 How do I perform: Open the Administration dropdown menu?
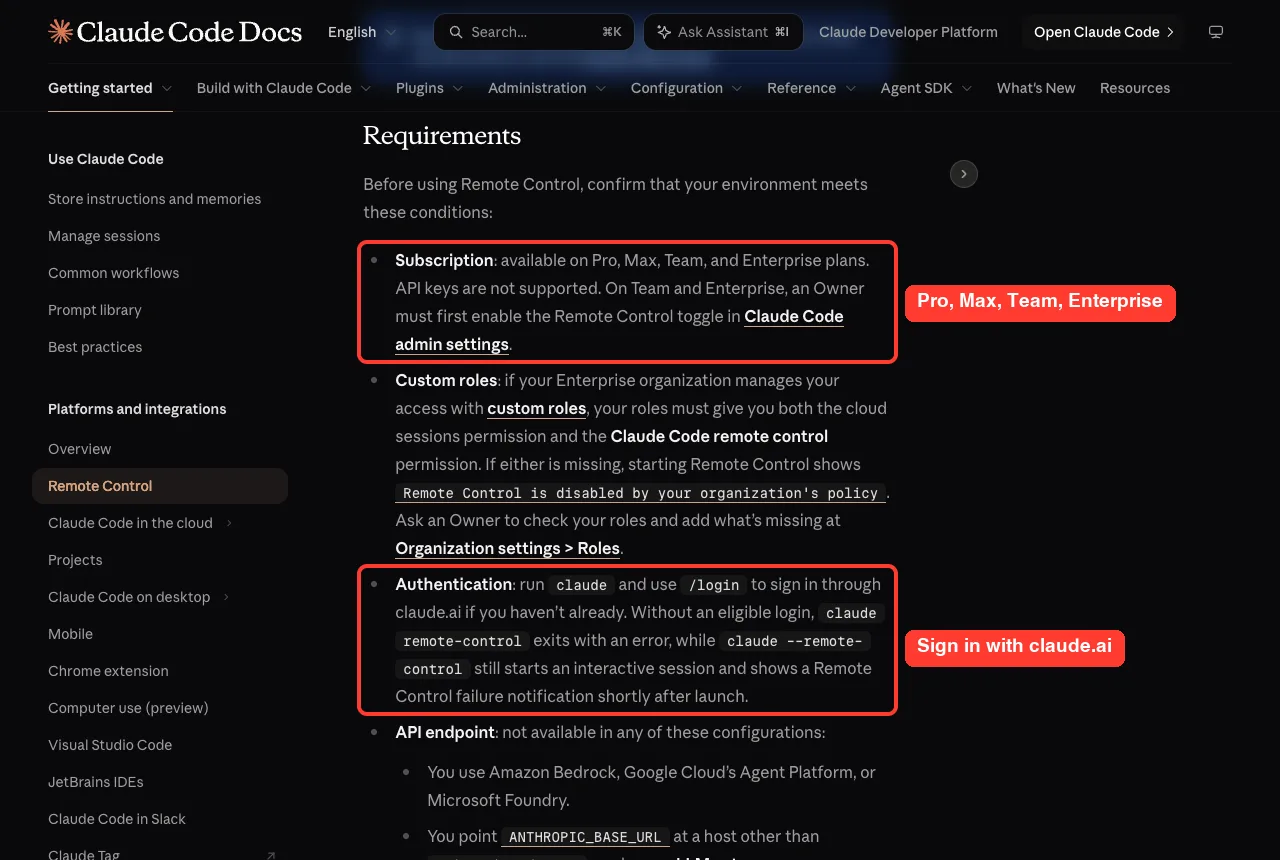coord(547,88)
